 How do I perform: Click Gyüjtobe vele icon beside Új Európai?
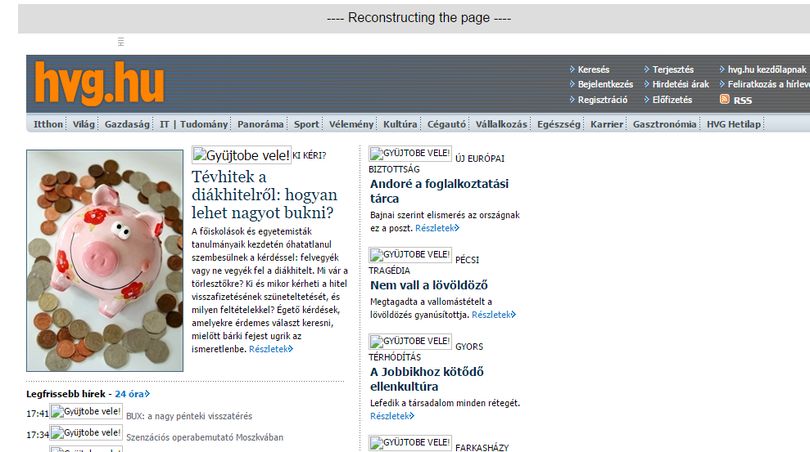[x=410, y=153]
